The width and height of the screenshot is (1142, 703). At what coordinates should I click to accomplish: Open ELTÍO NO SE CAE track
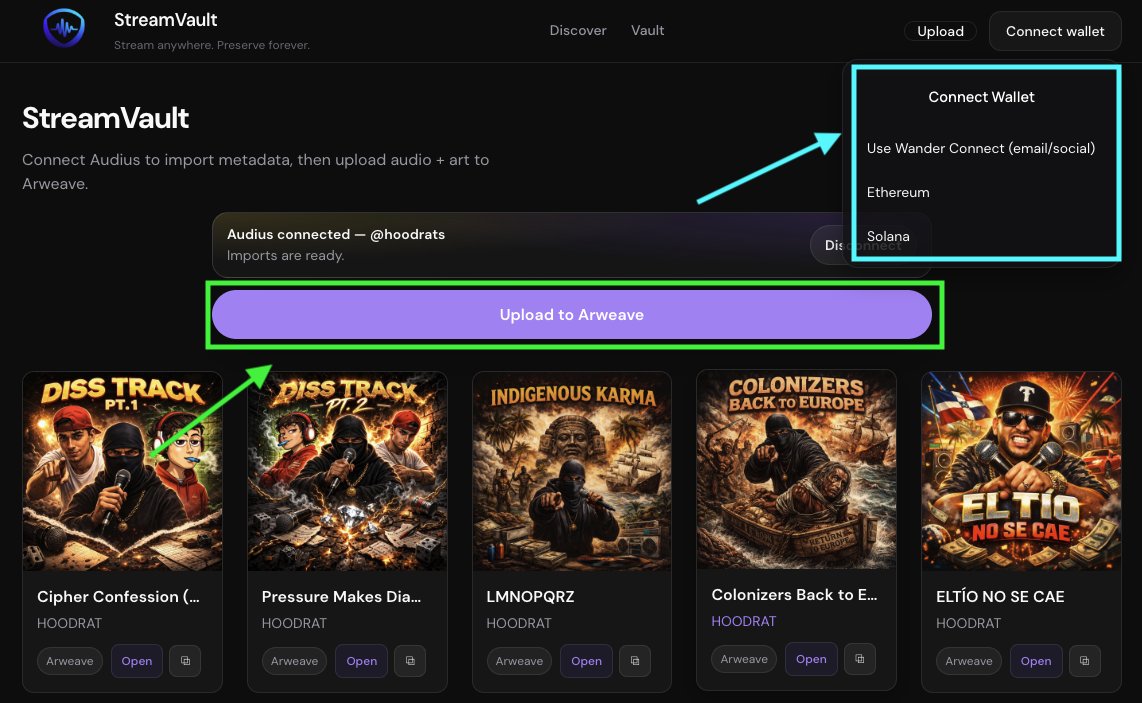pos(1036,661)
